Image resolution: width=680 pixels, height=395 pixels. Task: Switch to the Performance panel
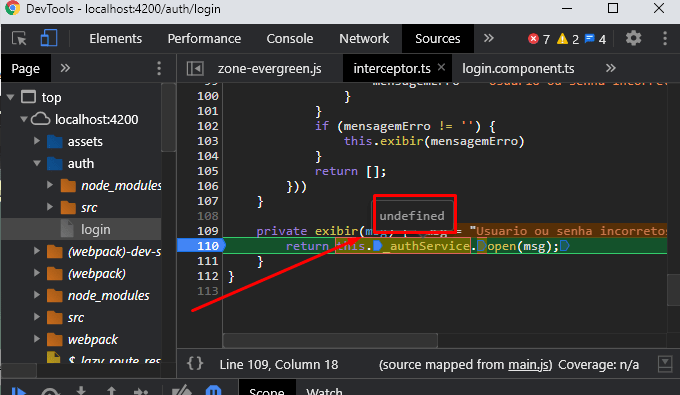tap(204, 39)
